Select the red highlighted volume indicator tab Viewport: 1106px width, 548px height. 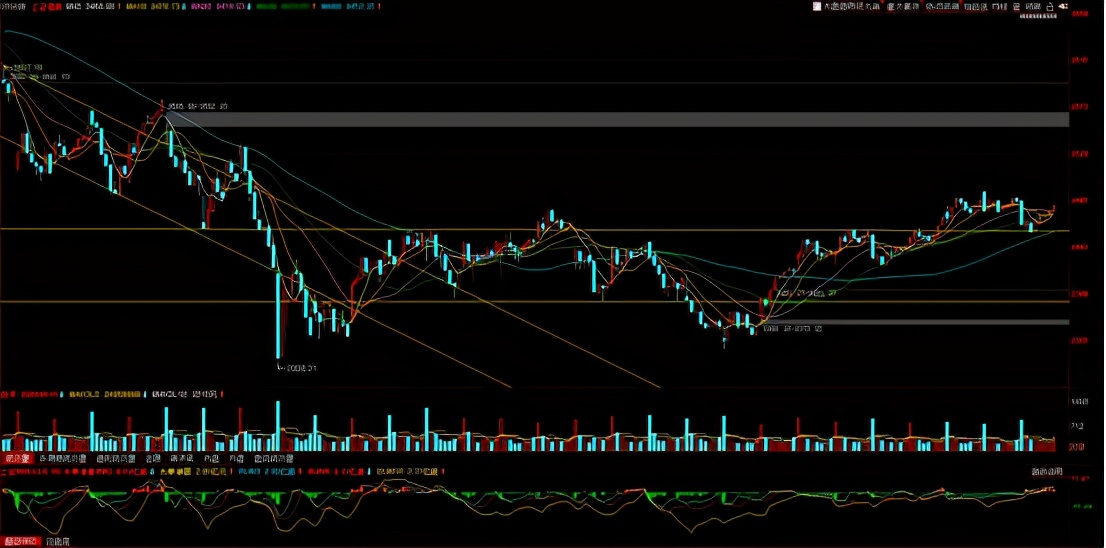16,459
